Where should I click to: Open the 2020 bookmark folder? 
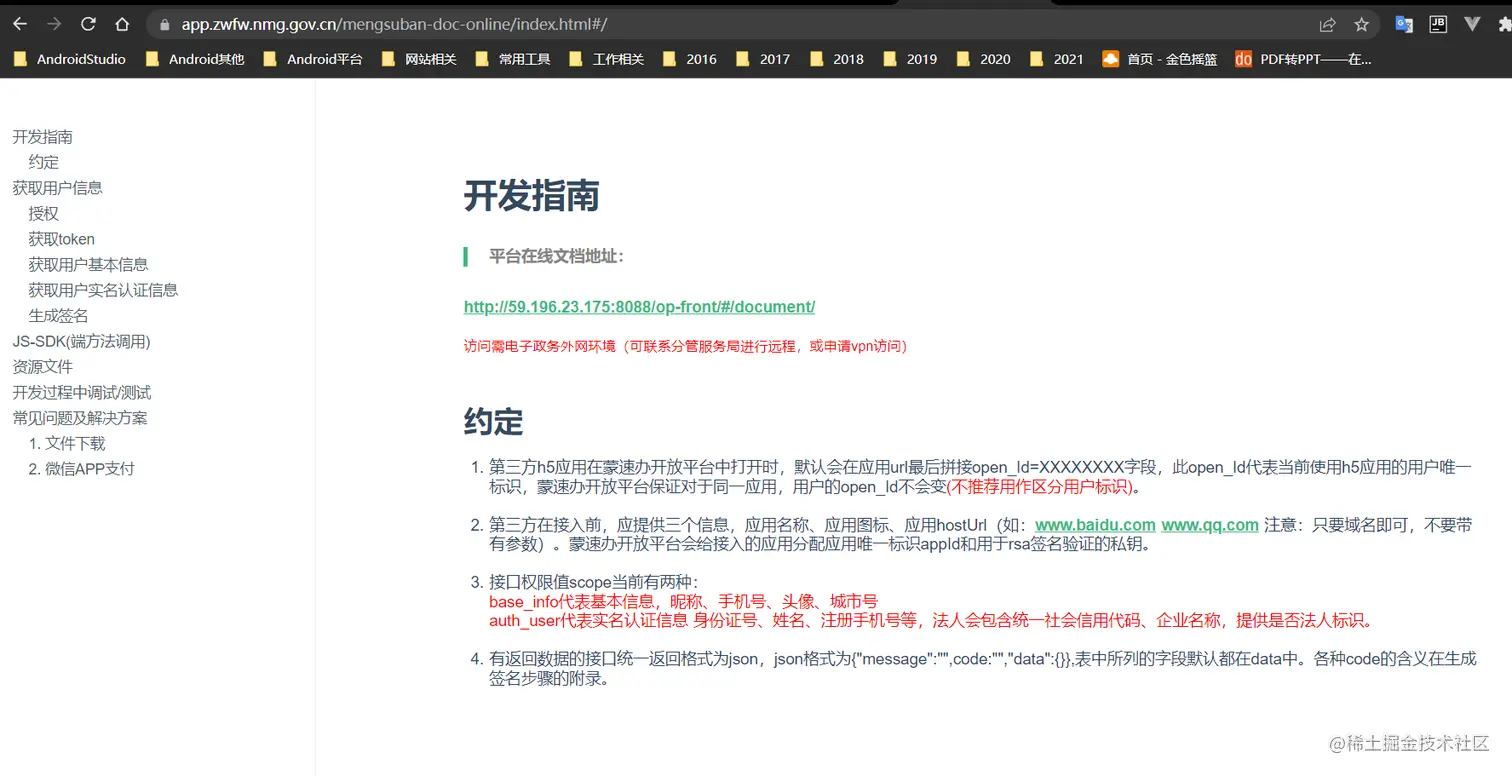coord(984,59)
